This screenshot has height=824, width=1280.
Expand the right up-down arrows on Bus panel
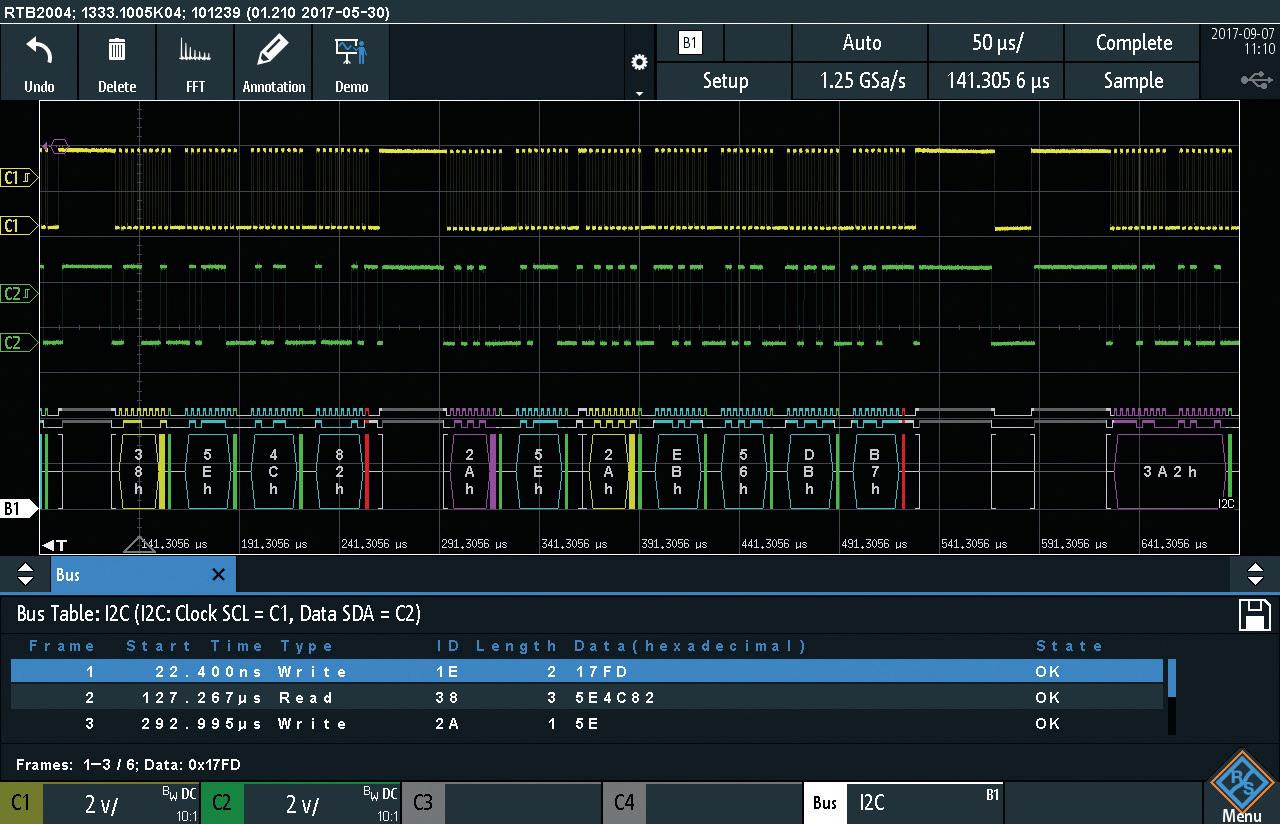coord(1255,575)
